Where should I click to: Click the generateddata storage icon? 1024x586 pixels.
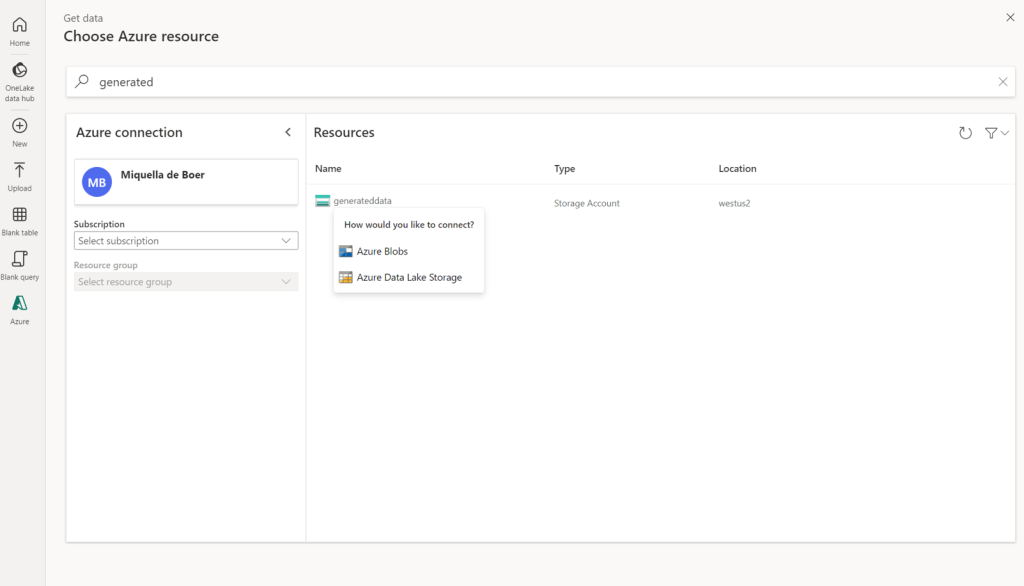(323, 201)
